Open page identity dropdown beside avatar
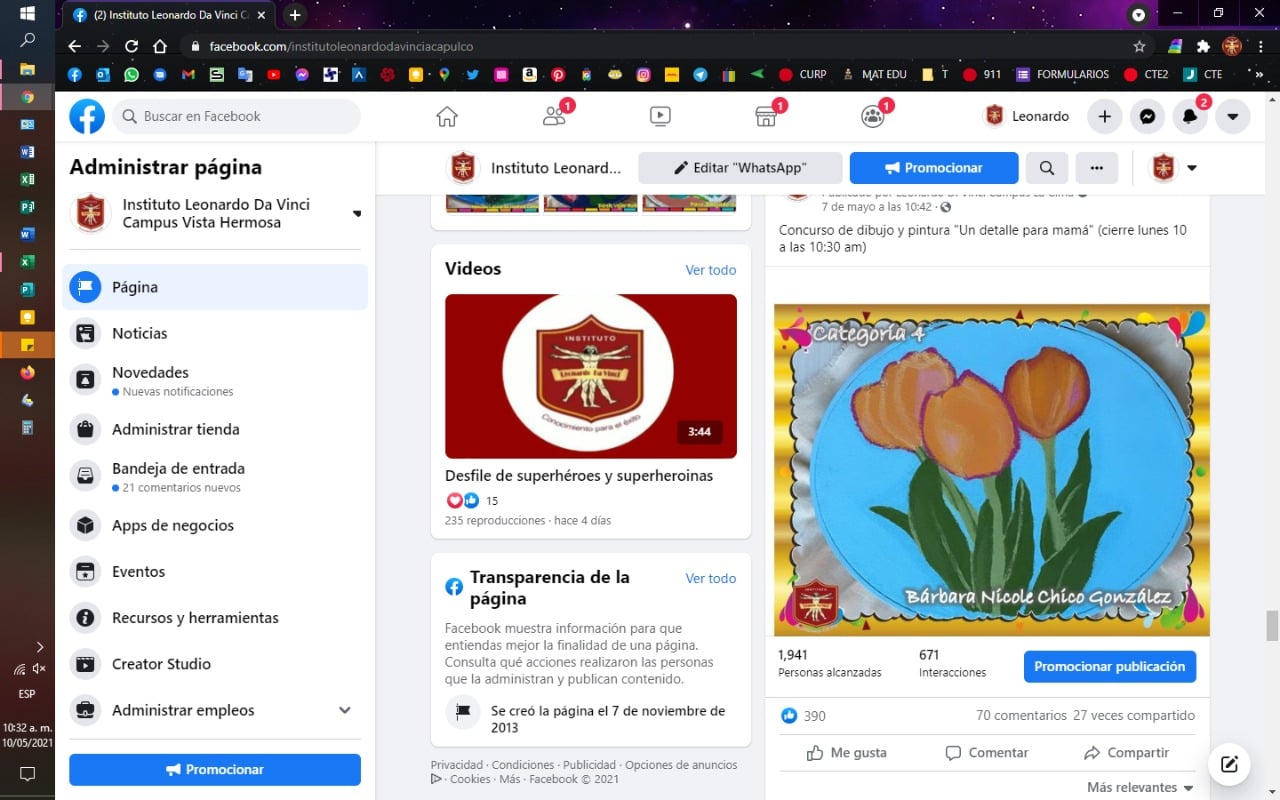 coord(1192,168)
